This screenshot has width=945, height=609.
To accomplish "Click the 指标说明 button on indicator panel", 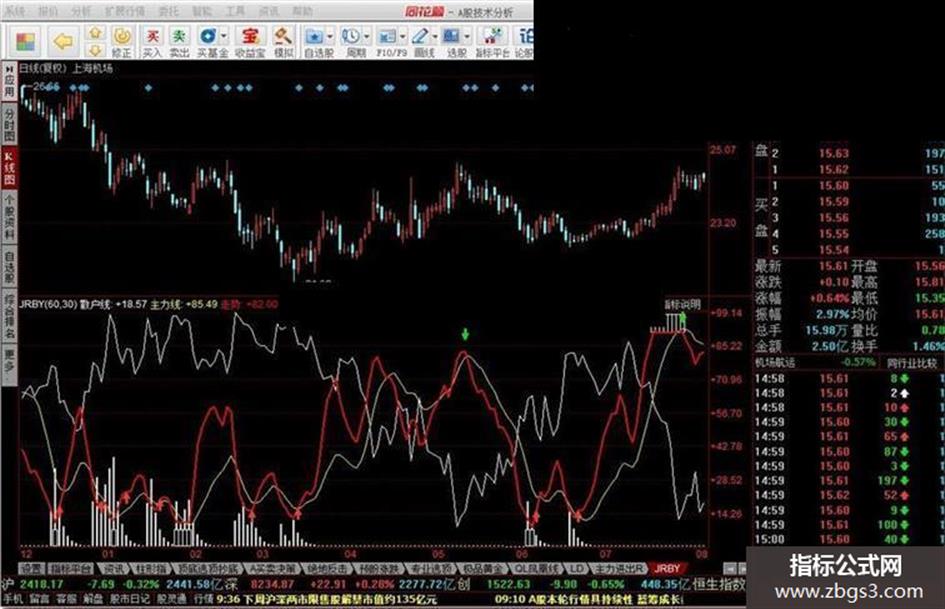I will (682, 304).
